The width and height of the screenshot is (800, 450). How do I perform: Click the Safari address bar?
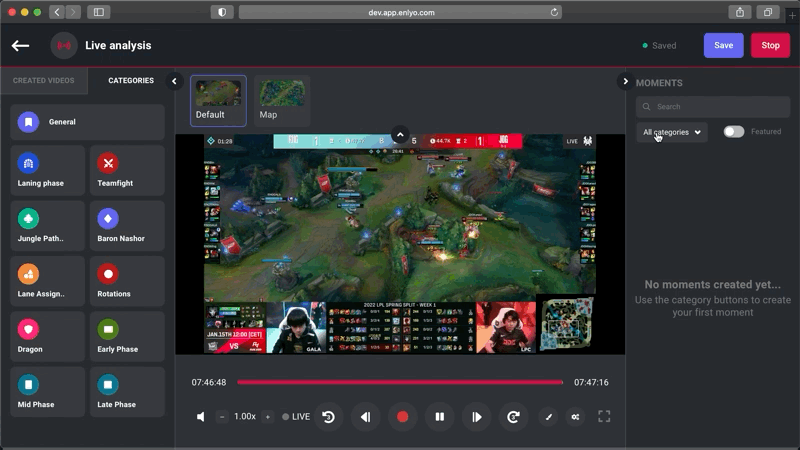tap(401, 12)
